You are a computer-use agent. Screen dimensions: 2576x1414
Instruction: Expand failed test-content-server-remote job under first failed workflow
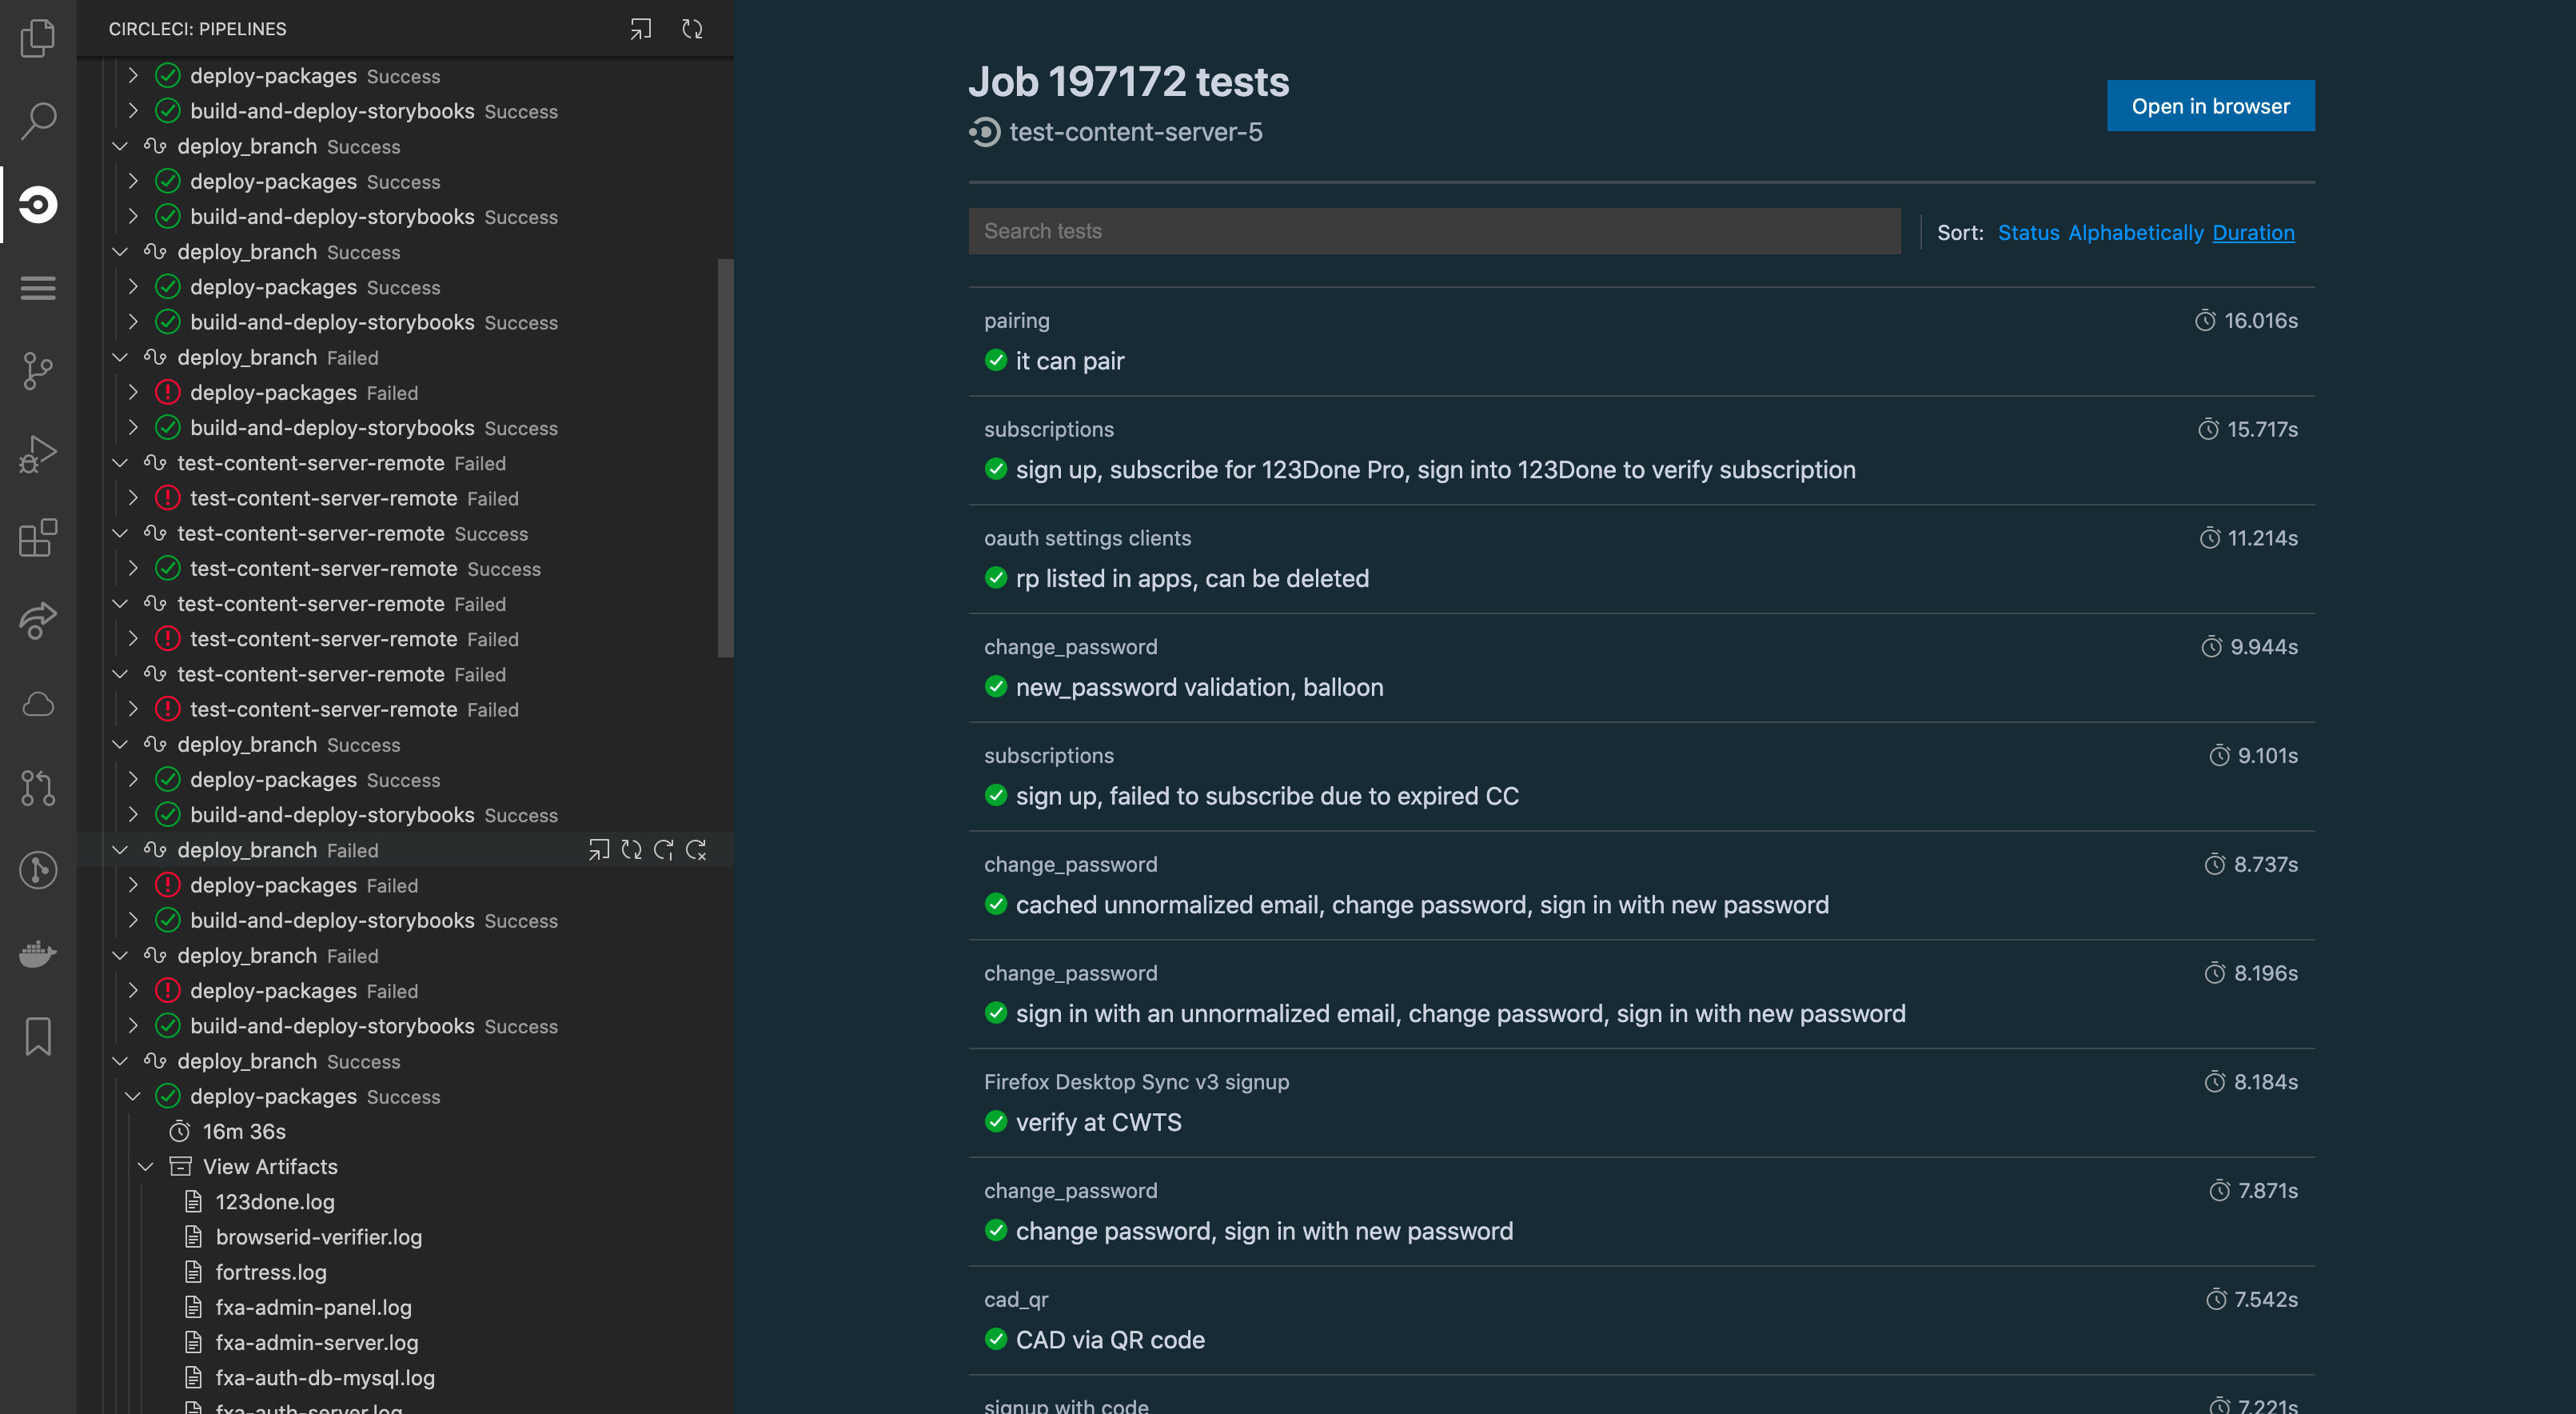133,498
